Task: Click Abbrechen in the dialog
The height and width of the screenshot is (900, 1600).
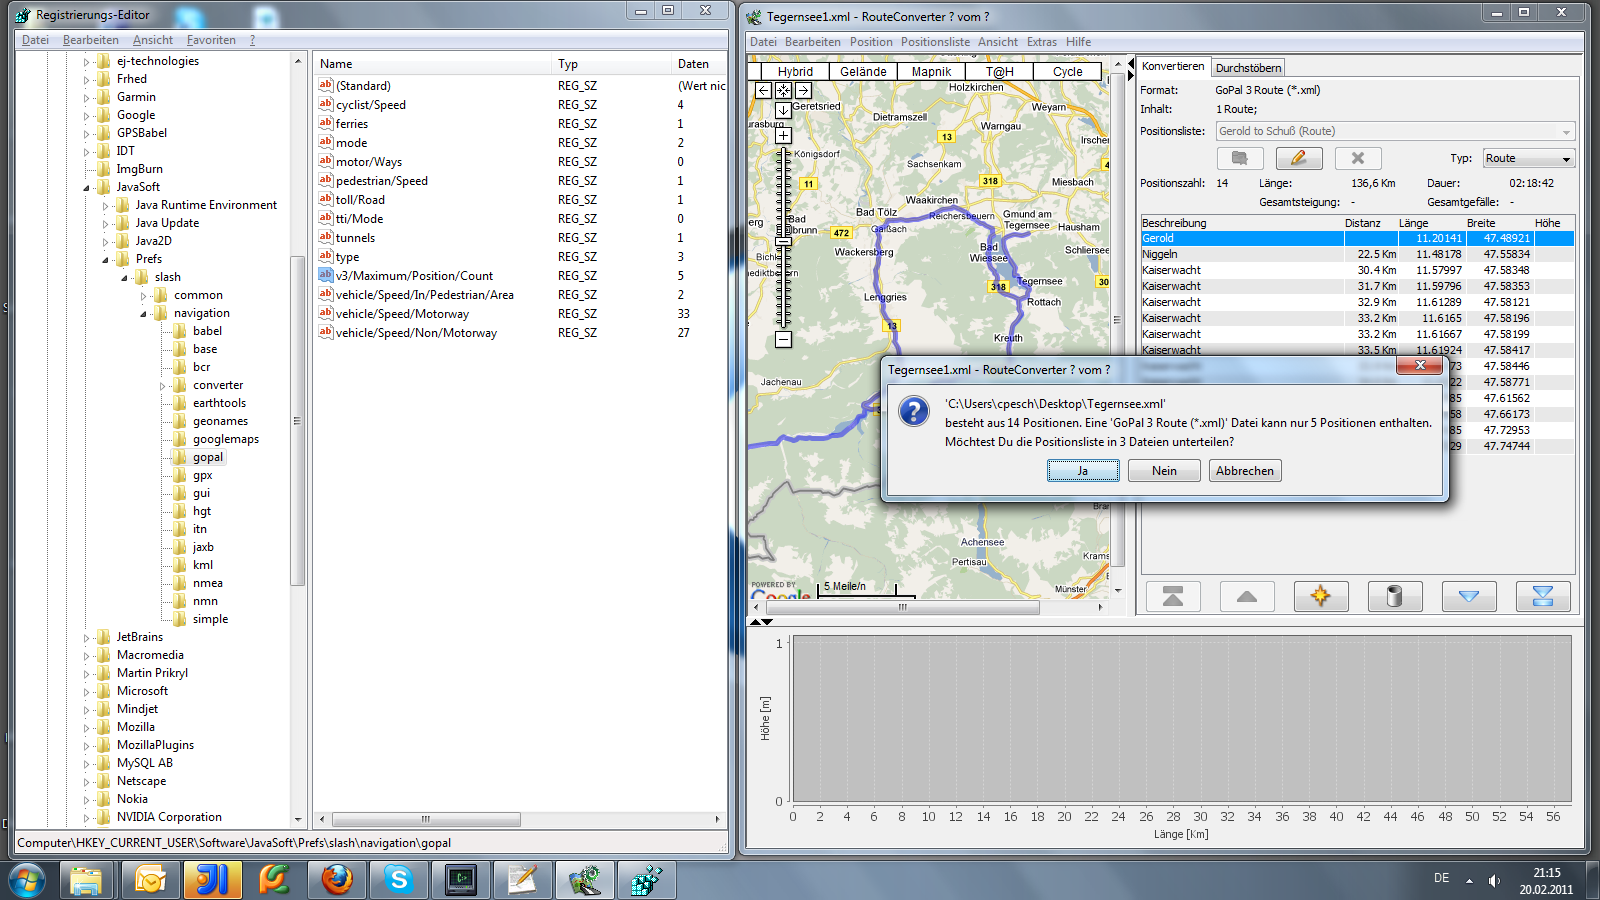Action: [1244, 471]
